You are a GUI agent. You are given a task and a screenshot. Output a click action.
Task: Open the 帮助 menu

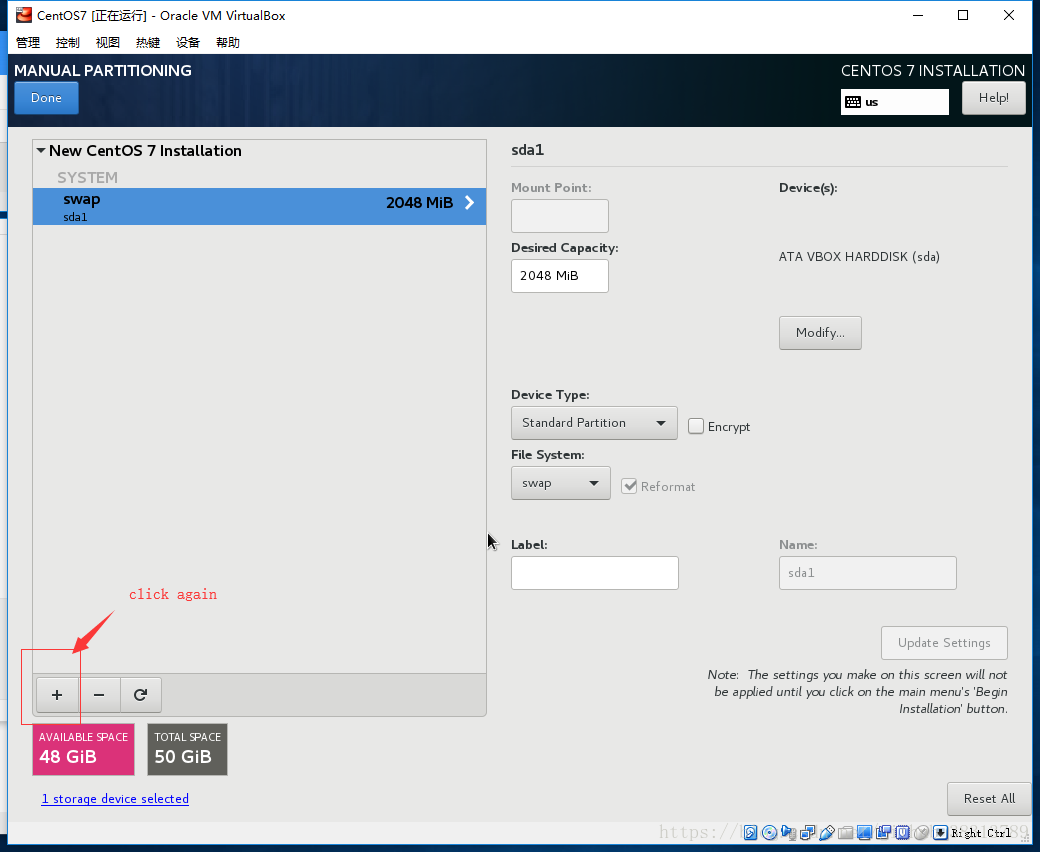click(228, 42)
